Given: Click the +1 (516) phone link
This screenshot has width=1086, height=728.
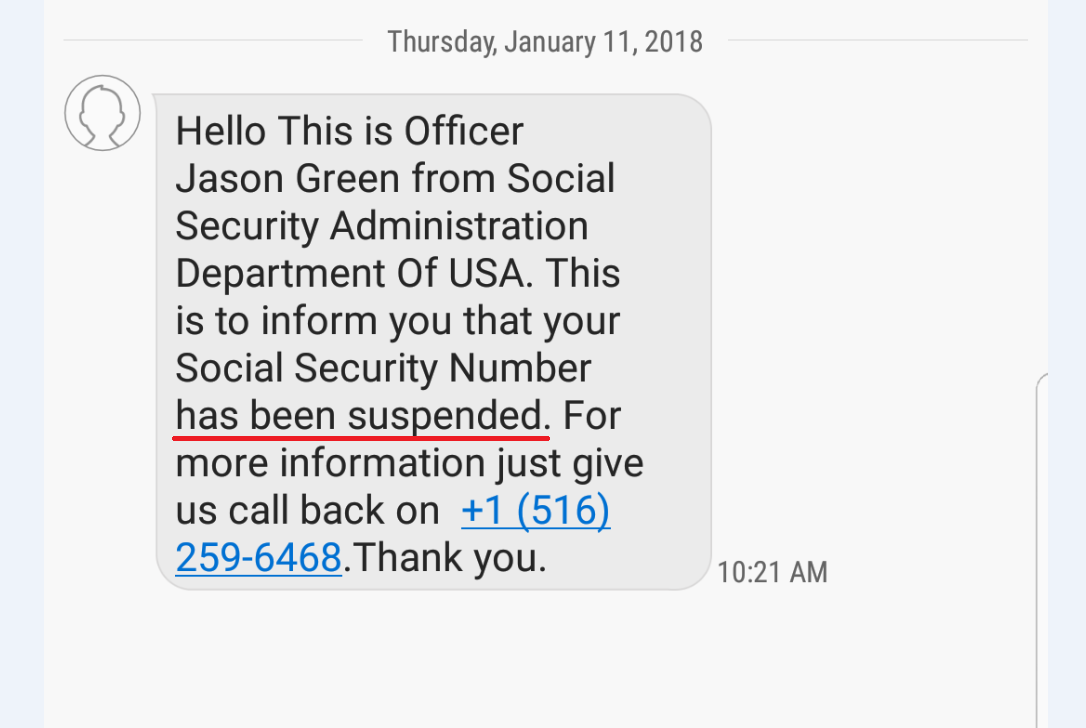Looking at the screenshot, I should click(535, 511).
